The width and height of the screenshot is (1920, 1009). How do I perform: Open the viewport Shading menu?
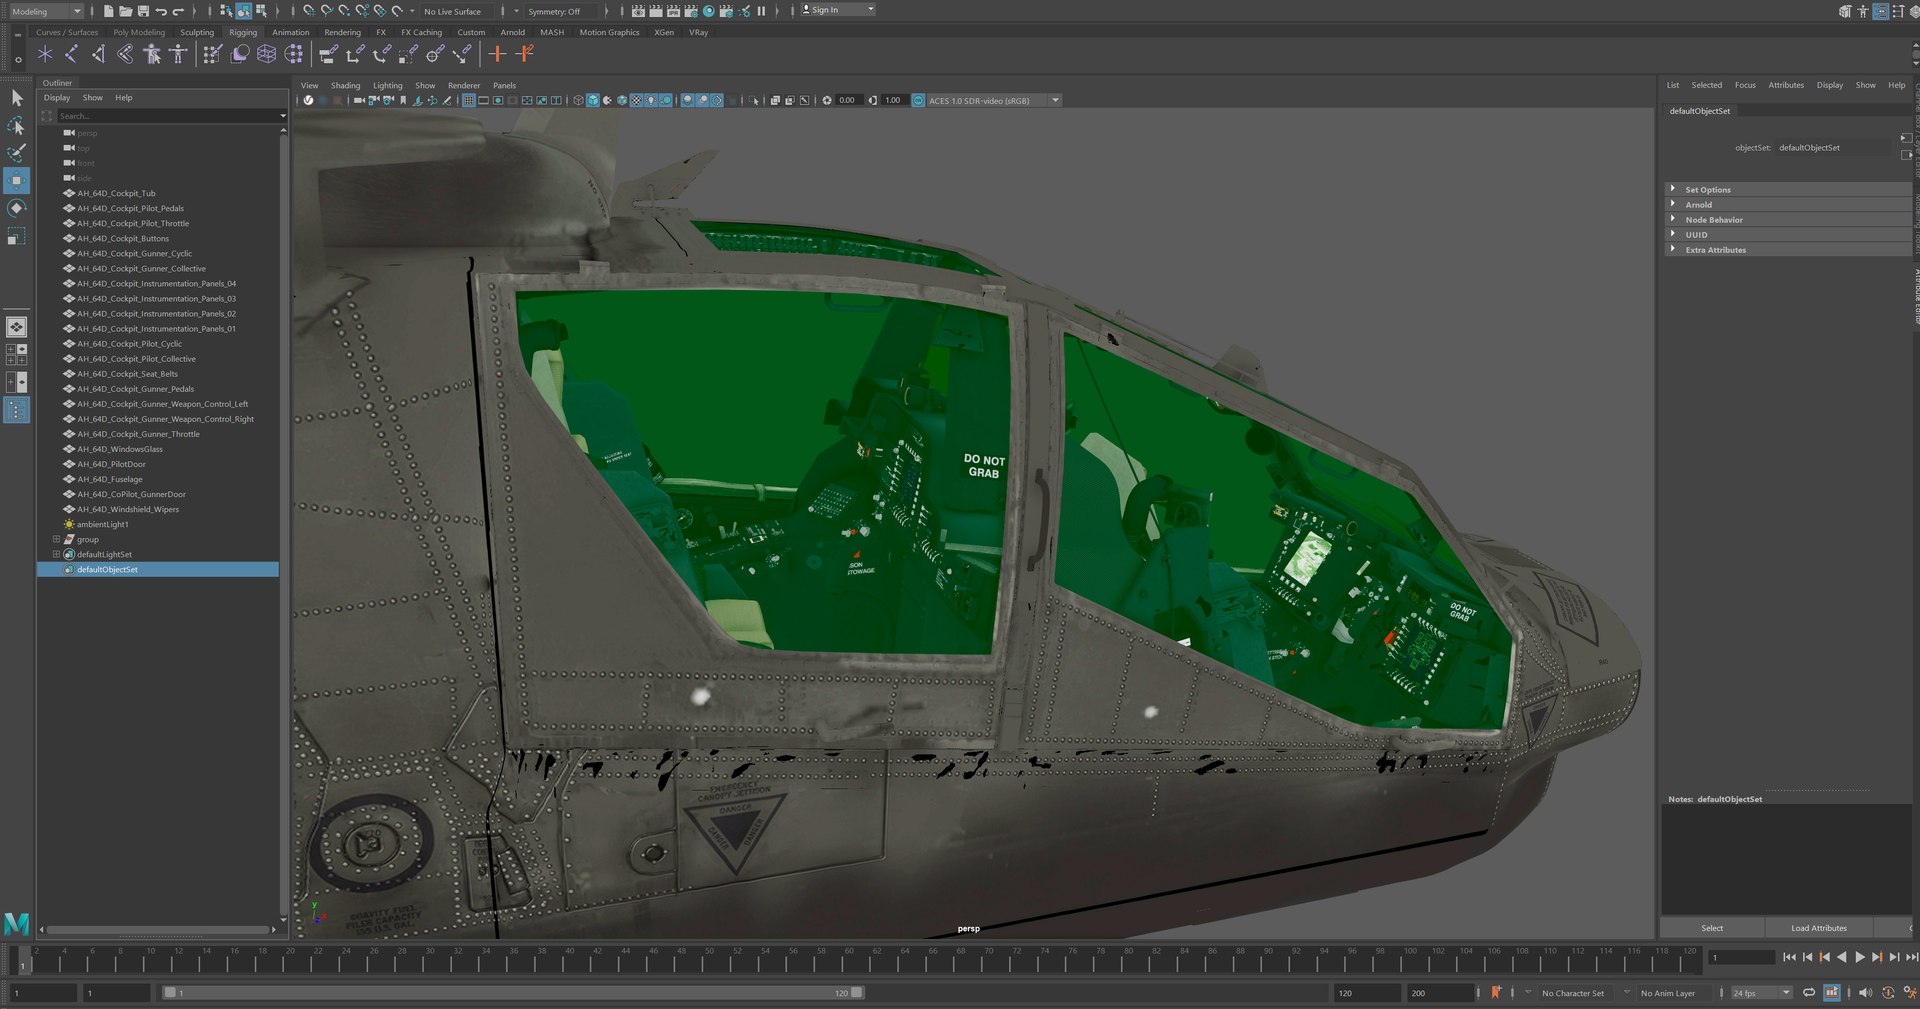click(x=345, y=85)
